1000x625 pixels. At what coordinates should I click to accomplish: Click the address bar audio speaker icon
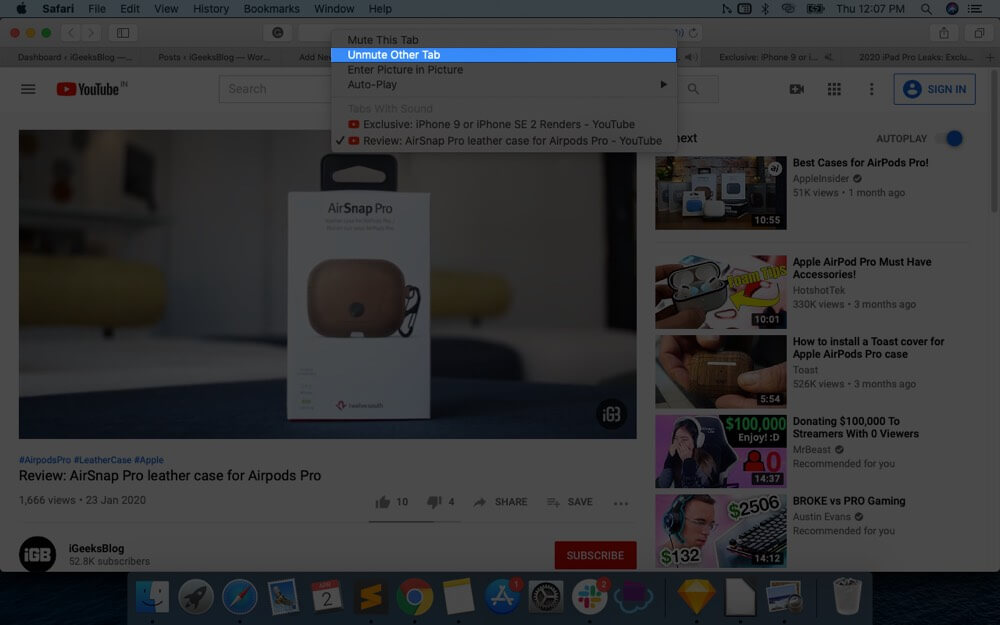(680, 33)
